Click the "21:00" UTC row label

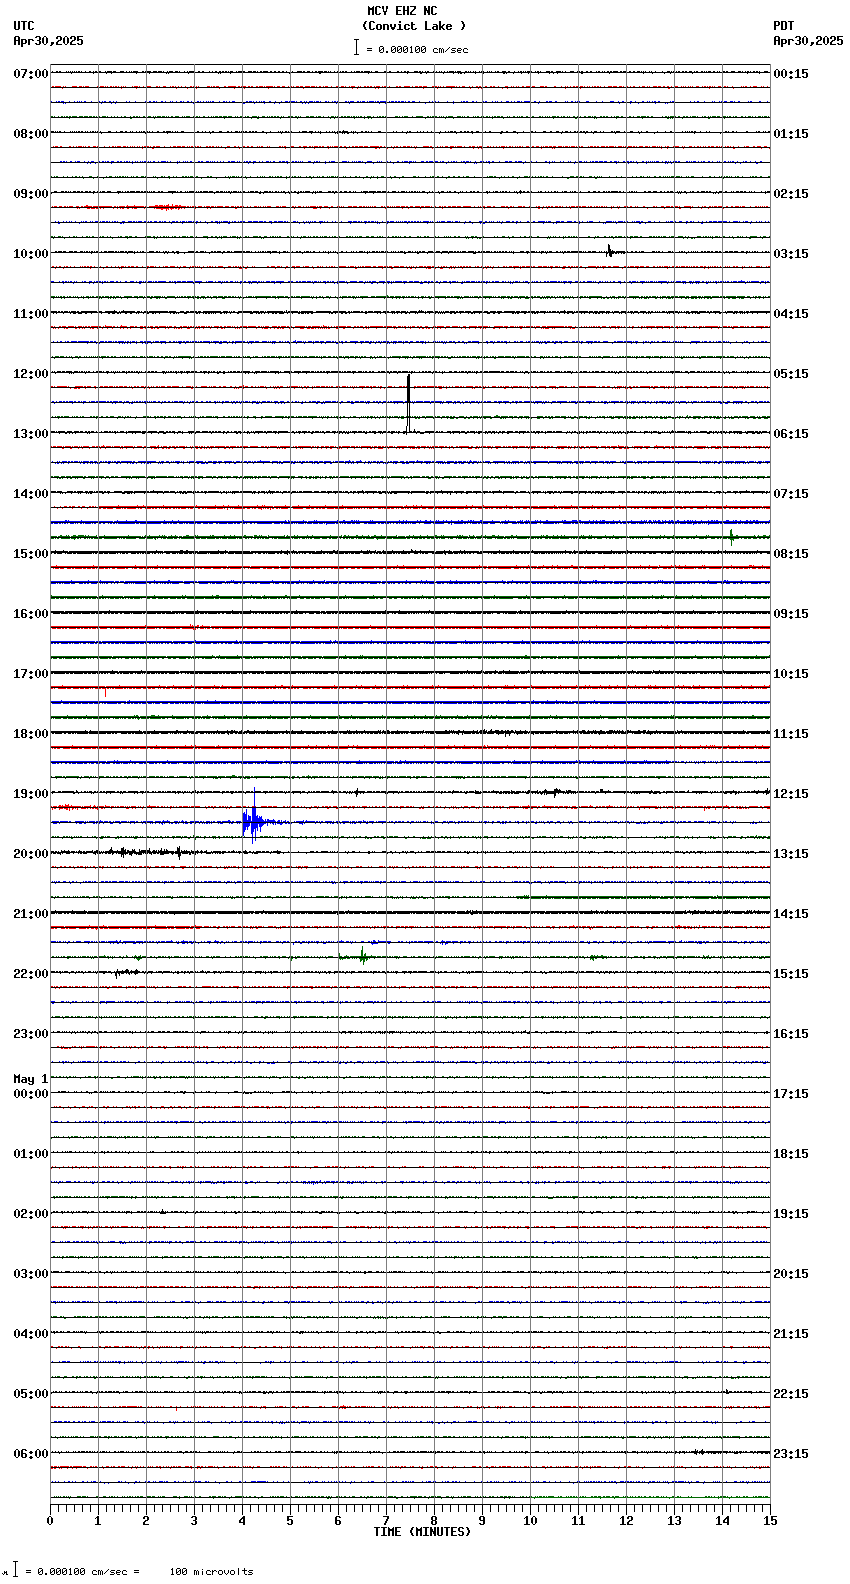point(31,914)
